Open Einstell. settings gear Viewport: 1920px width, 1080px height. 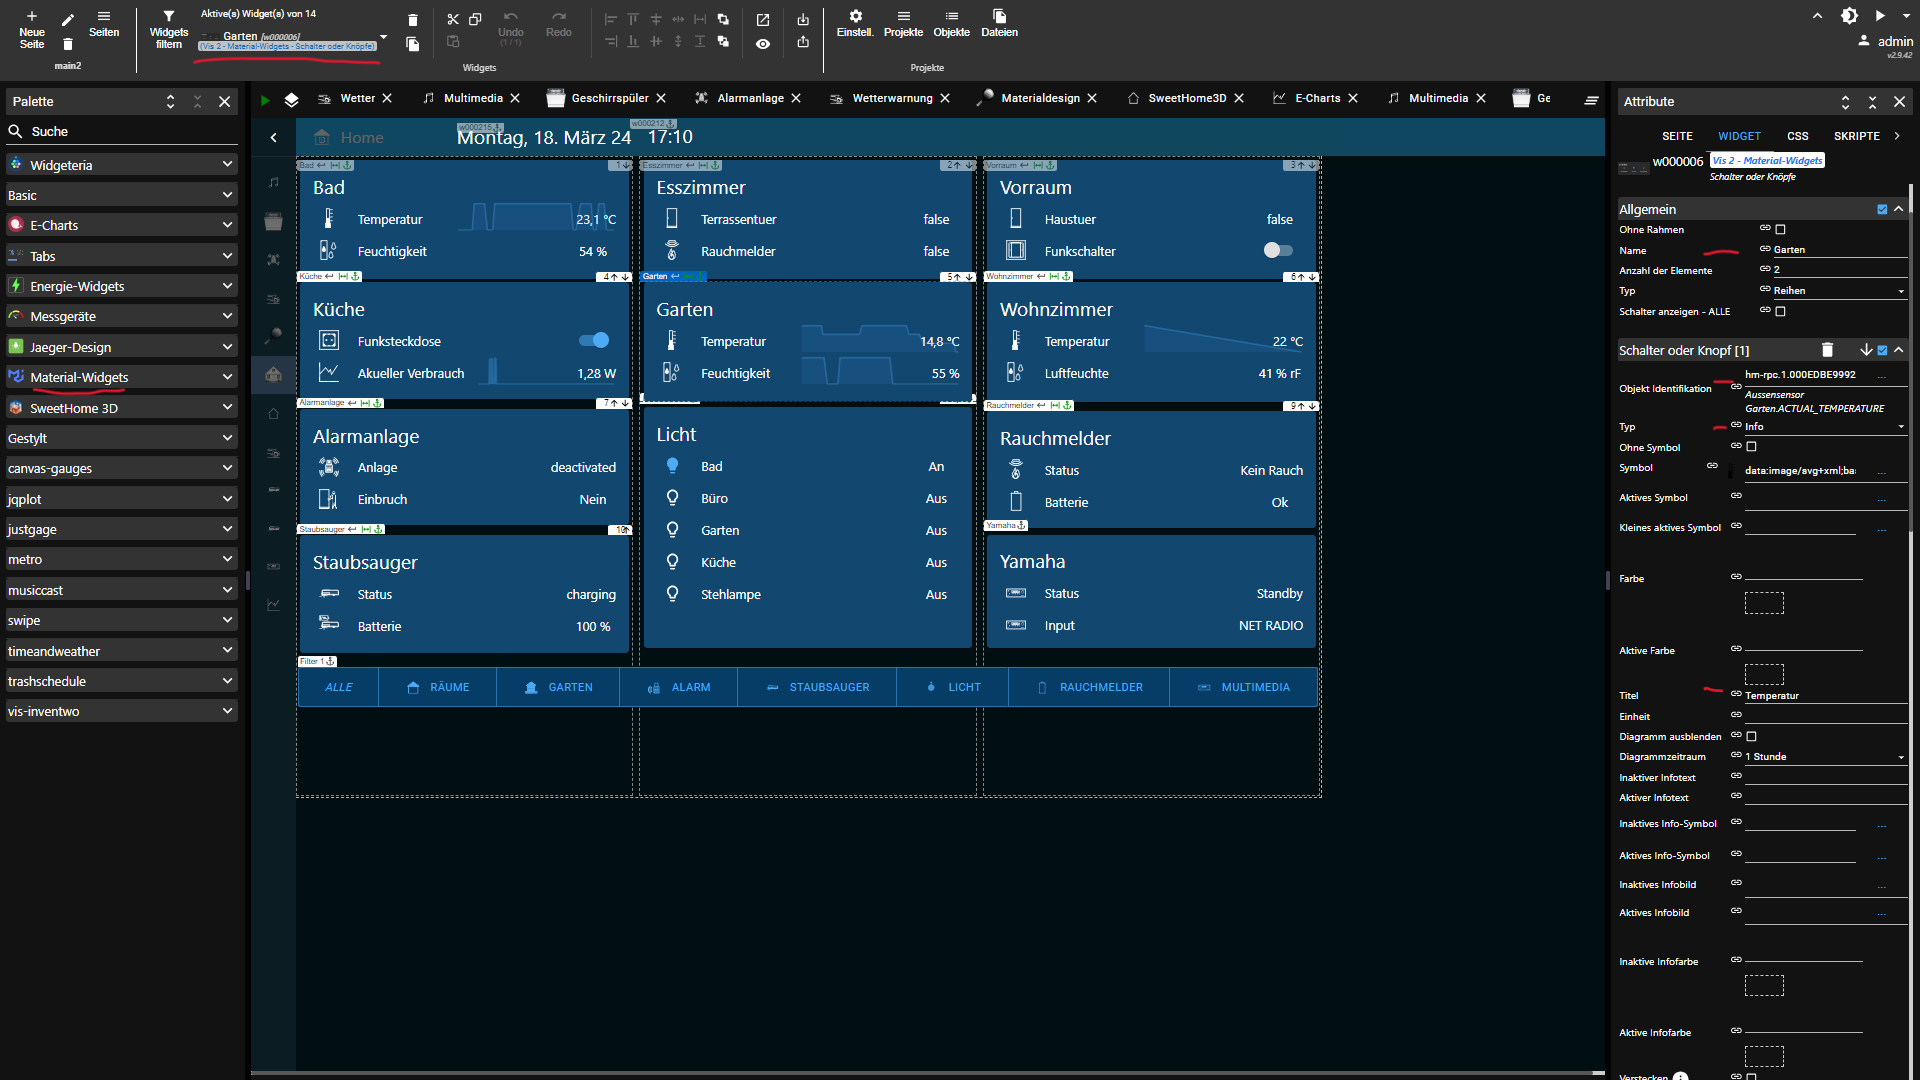click(855, 24)
